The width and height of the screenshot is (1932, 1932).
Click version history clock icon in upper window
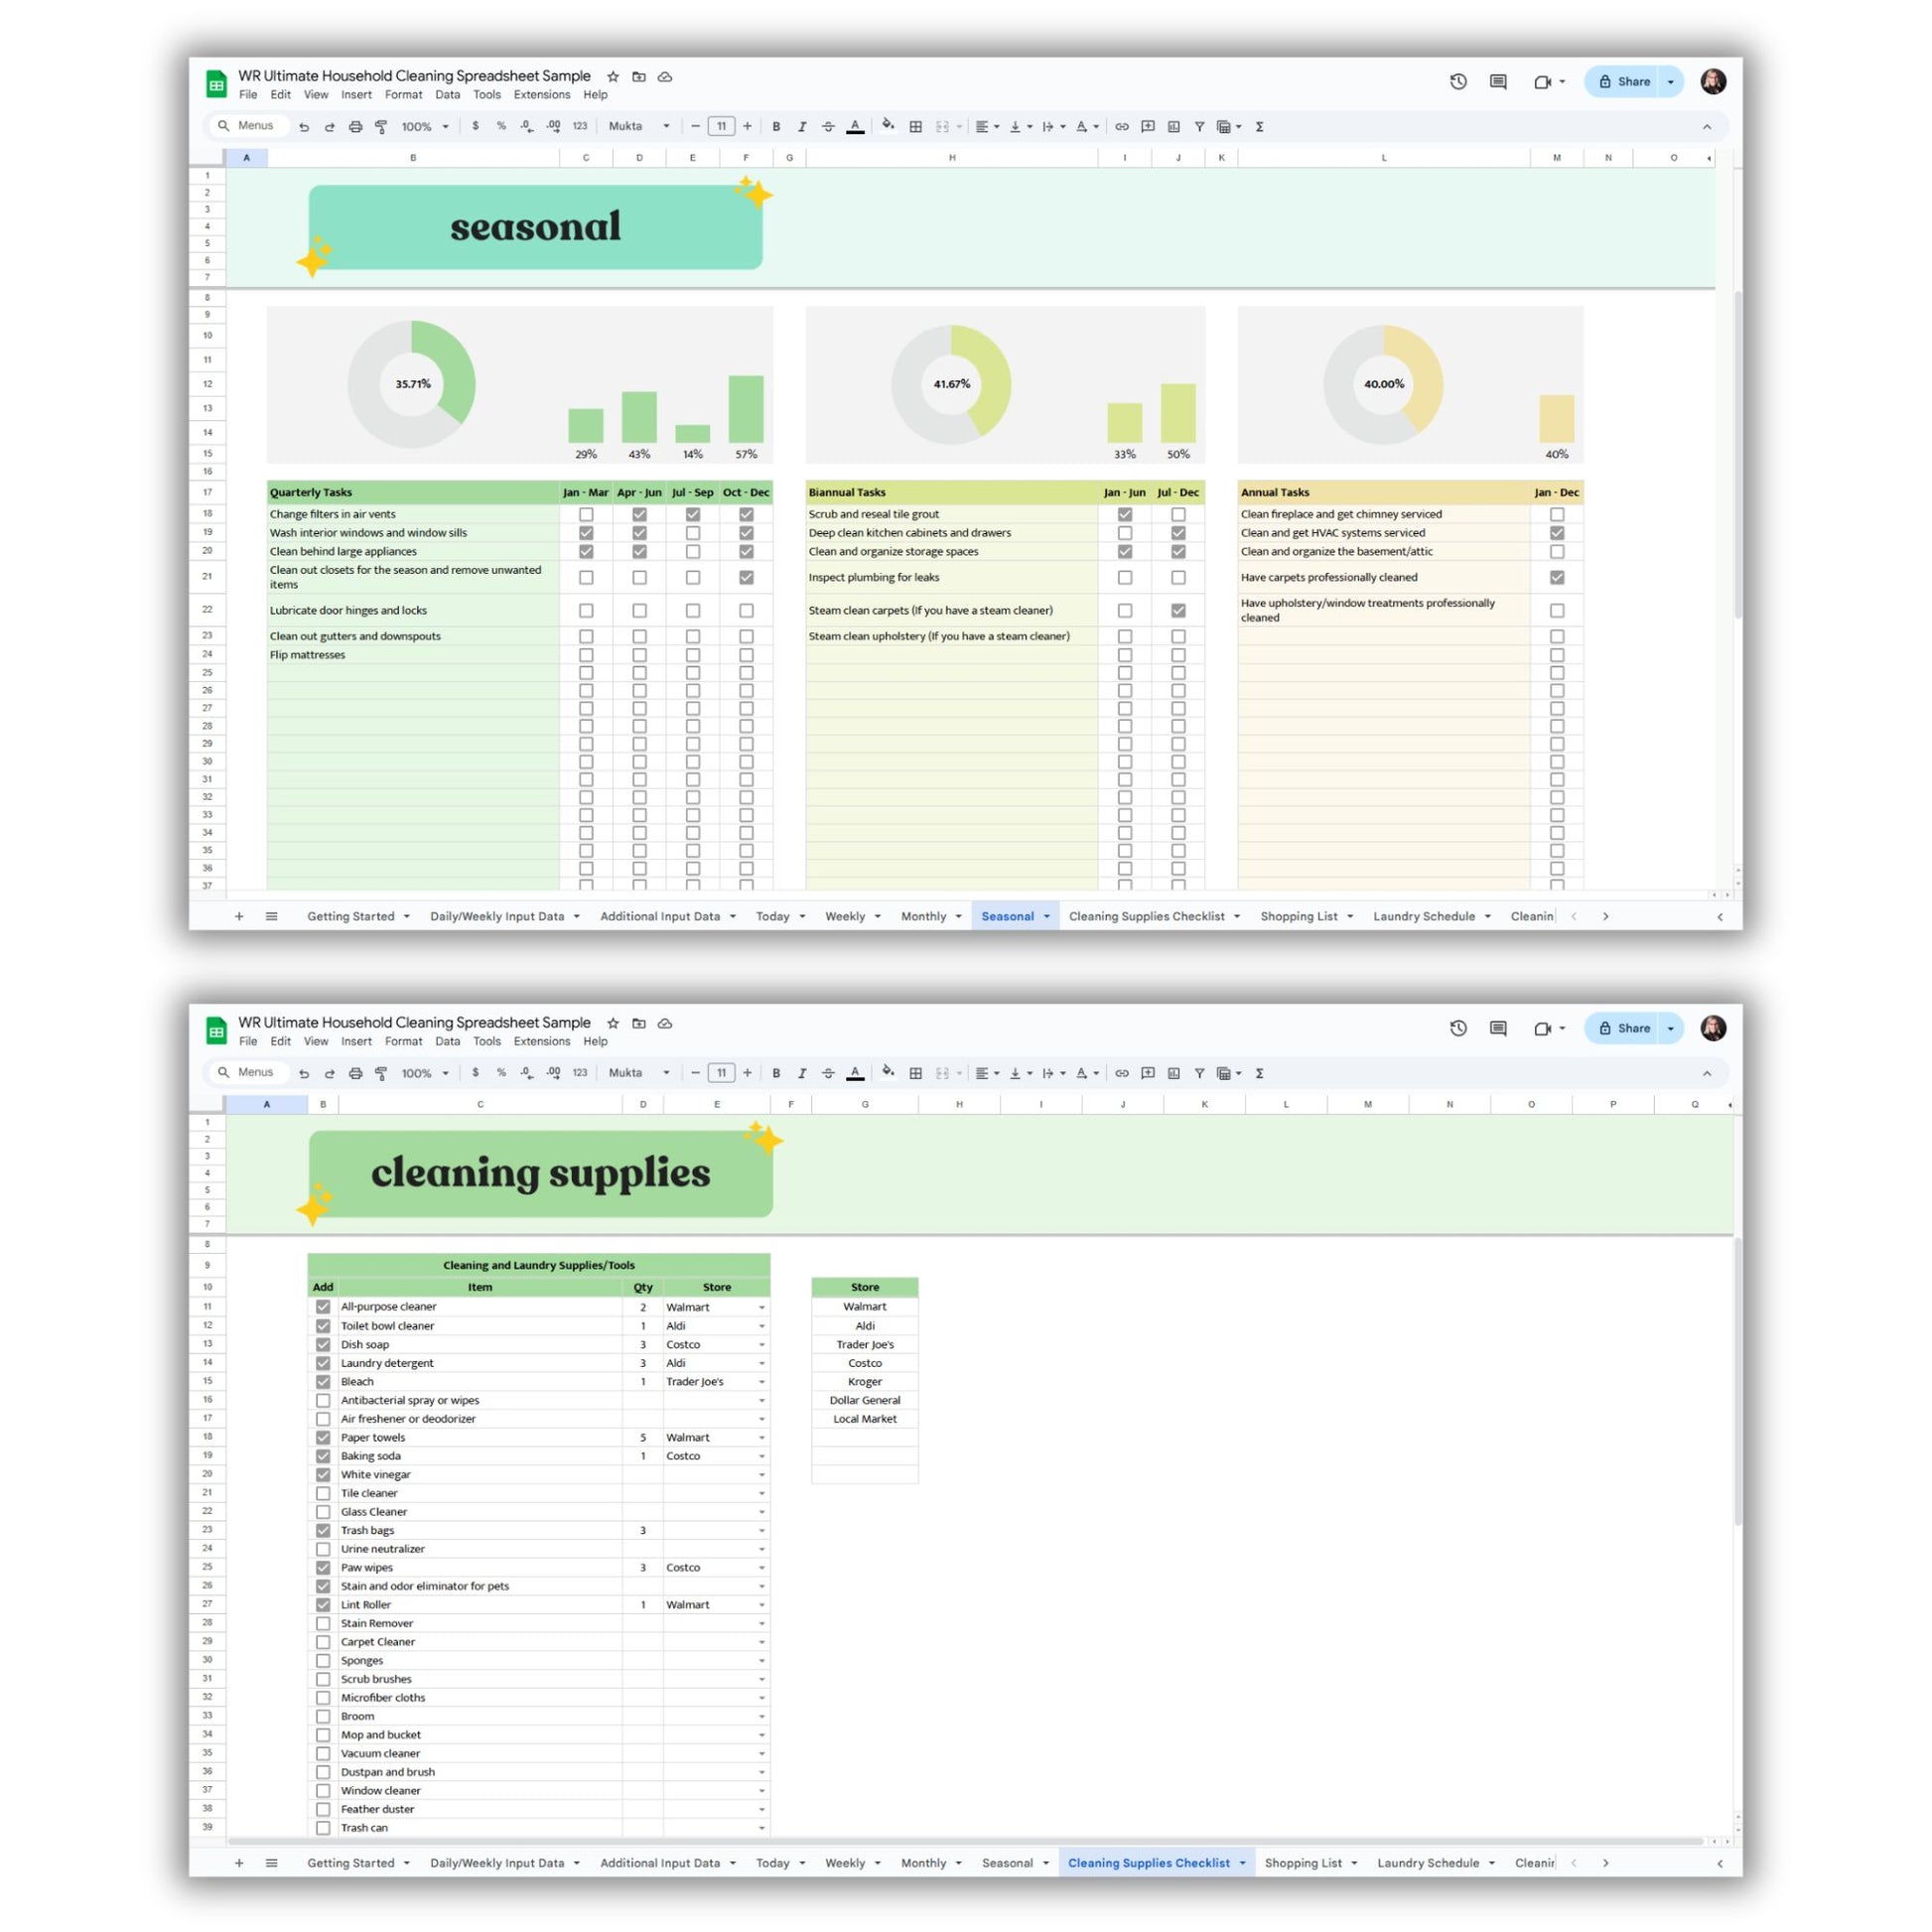1458,82
